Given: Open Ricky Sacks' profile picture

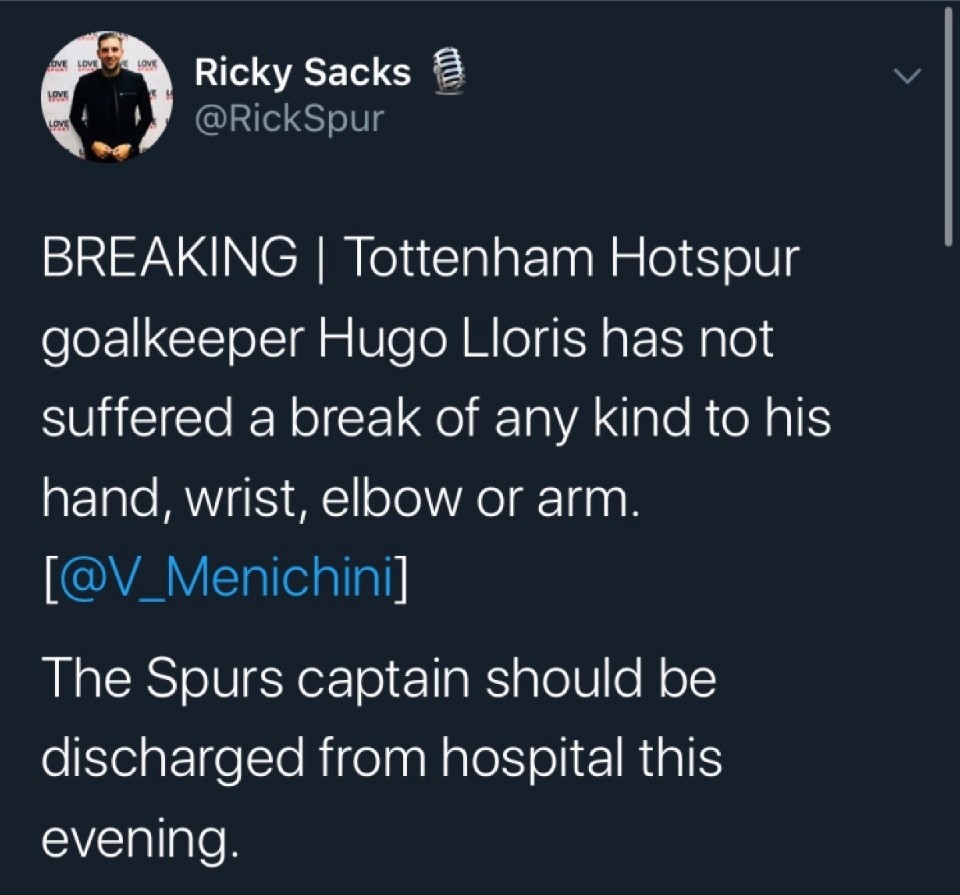Looking at the screenshot, I should click(108, 98).
